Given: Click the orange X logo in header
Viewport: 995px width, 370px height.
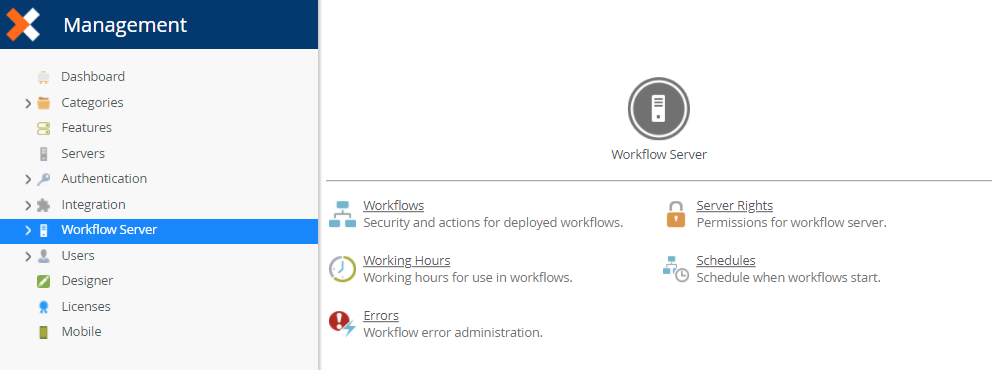Looking at the screenshot, I should click(x=23, y=25).
